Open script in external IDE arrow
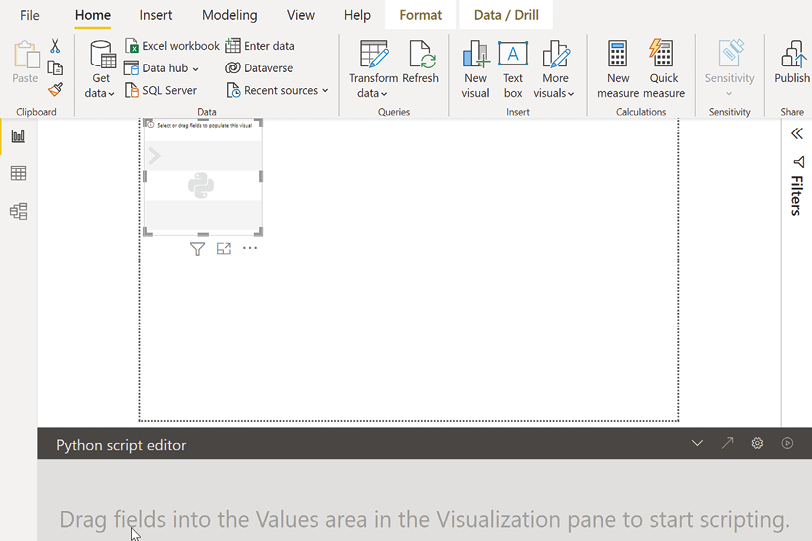 click(x=727, y=443)
